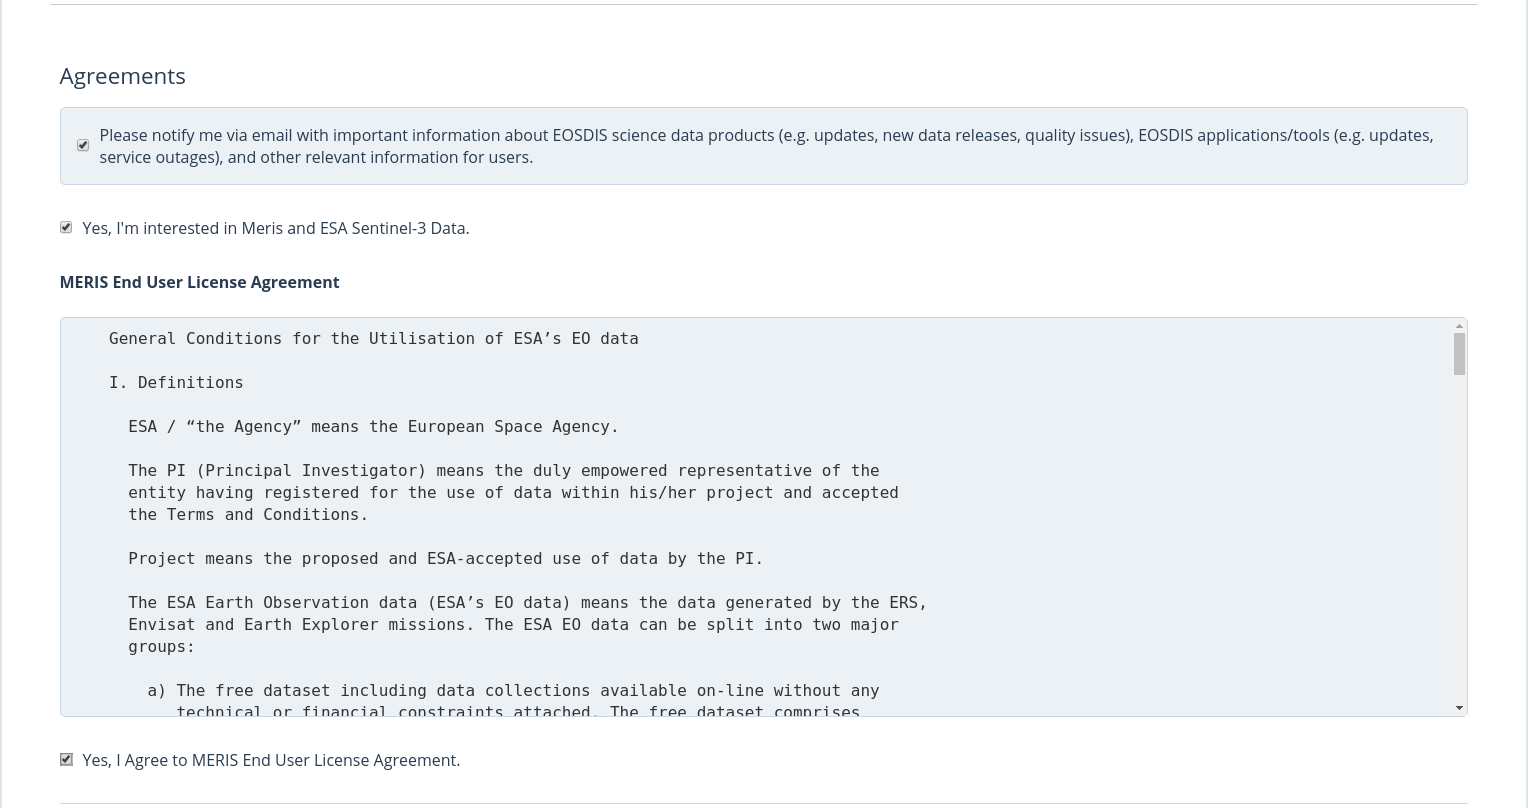Uncheck the EOSDIS email notification checkbox
Viewport: 1528px width, 808px height.
pyautogui.click(x=83, y=146)
